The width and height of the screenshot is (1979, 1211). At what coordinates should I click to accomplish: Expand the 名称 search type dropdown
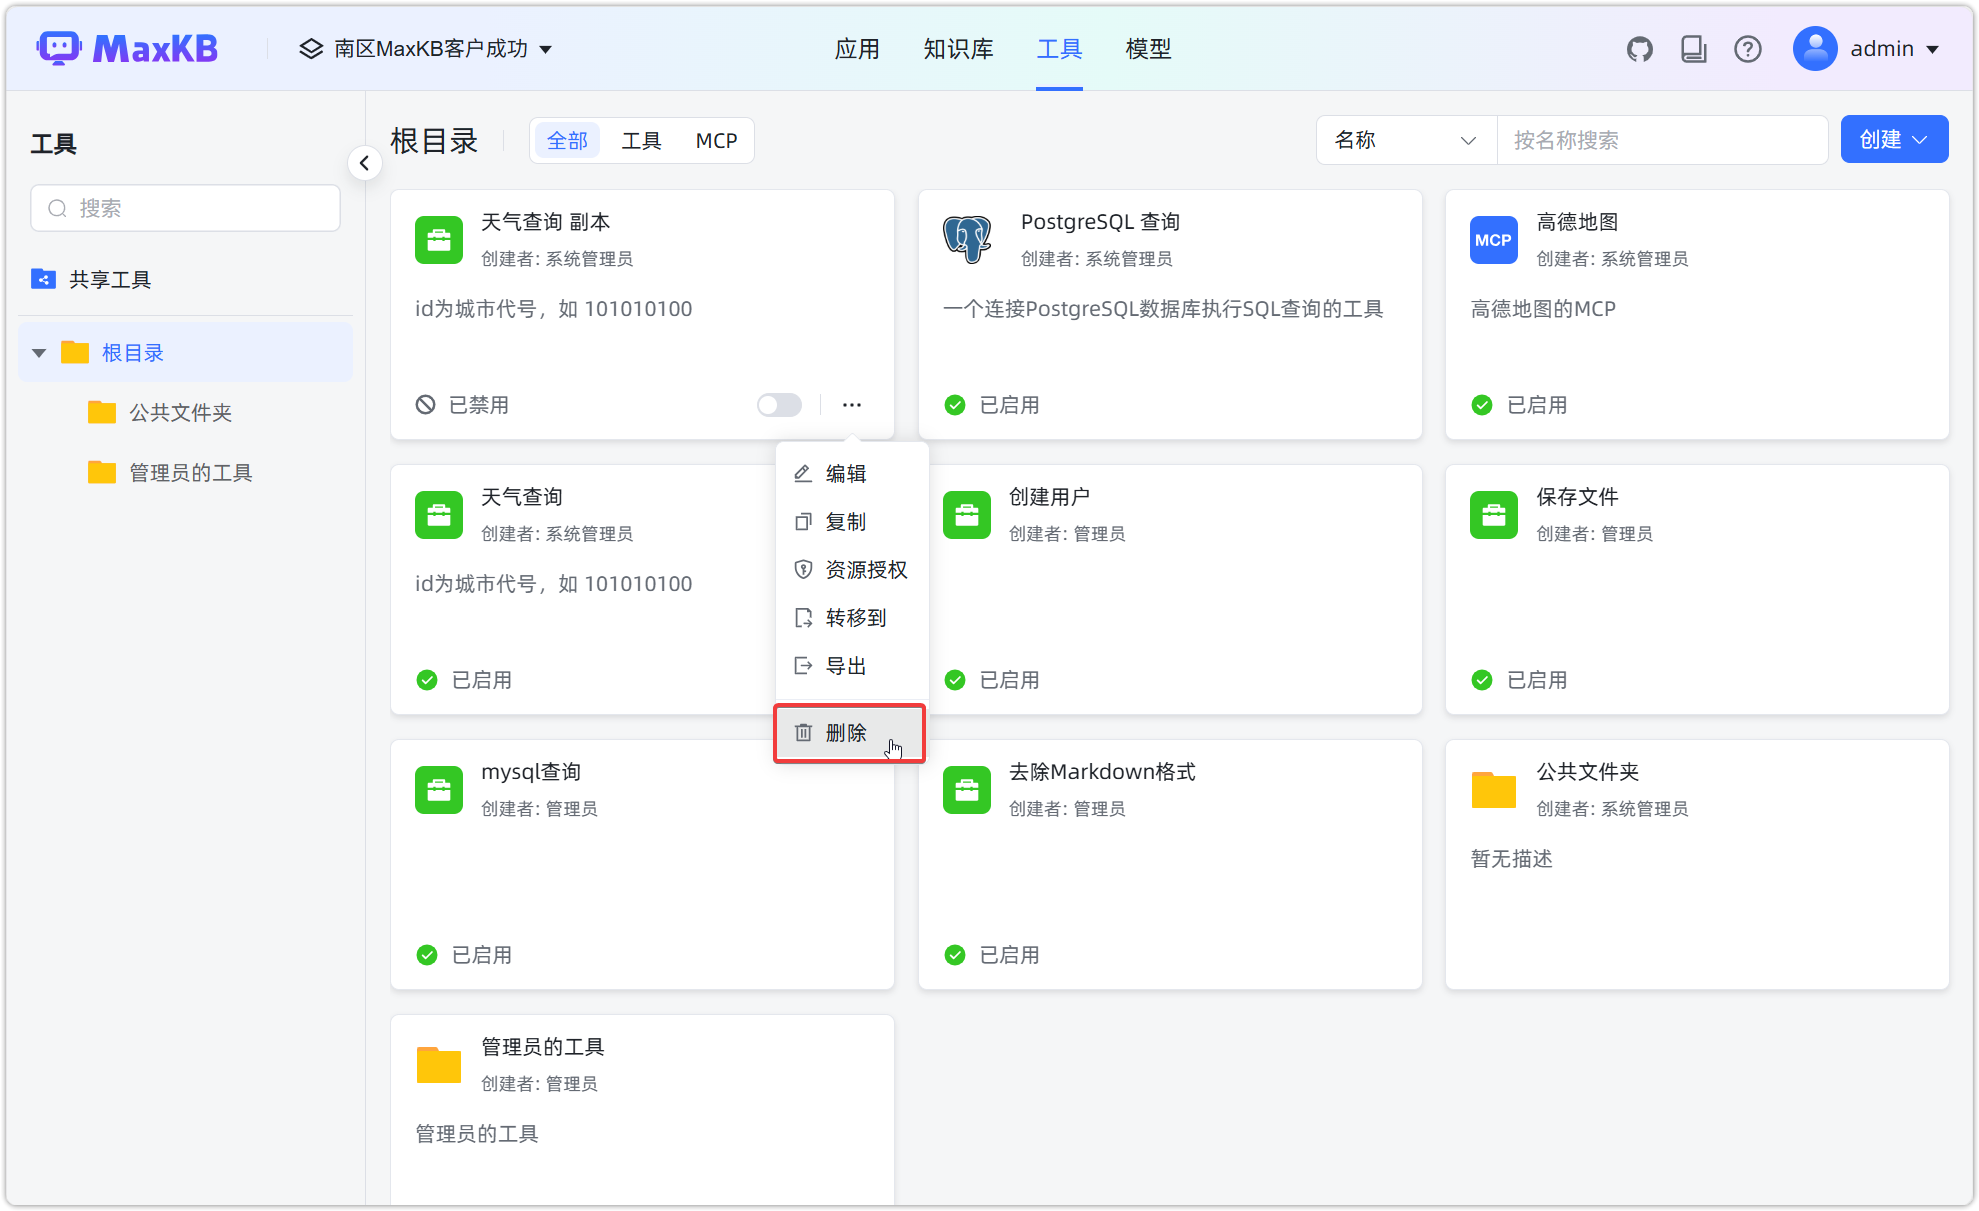tap(1405, 140)
